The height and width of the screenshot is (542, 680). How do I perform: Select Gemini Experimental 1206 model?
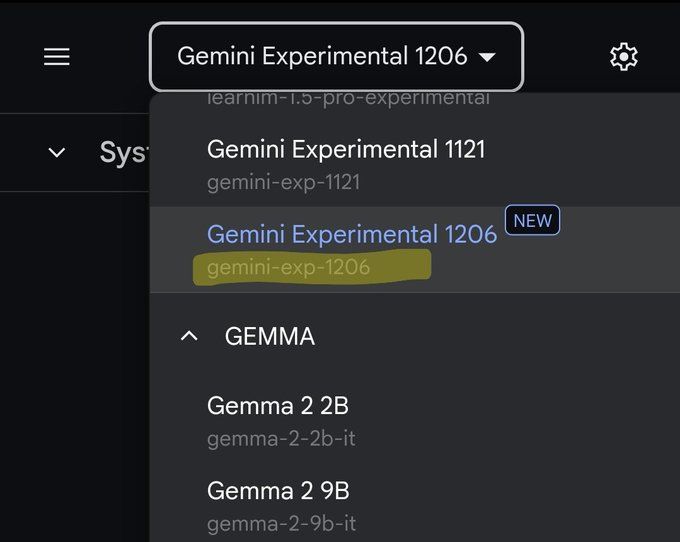415,250
